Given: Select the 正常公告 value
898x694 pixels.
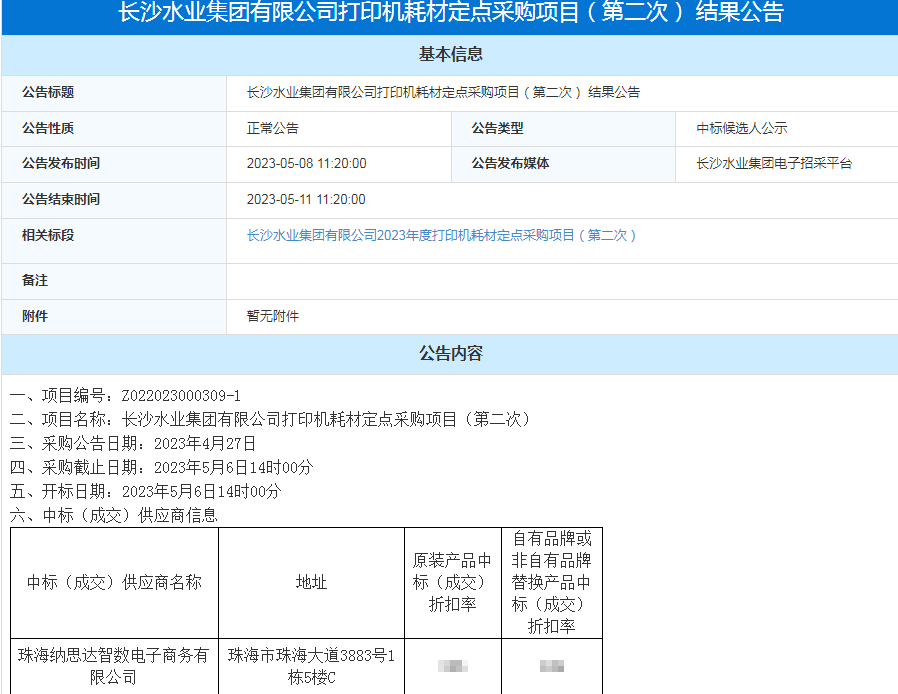Looking at the screenshot, I should [273, 128].
